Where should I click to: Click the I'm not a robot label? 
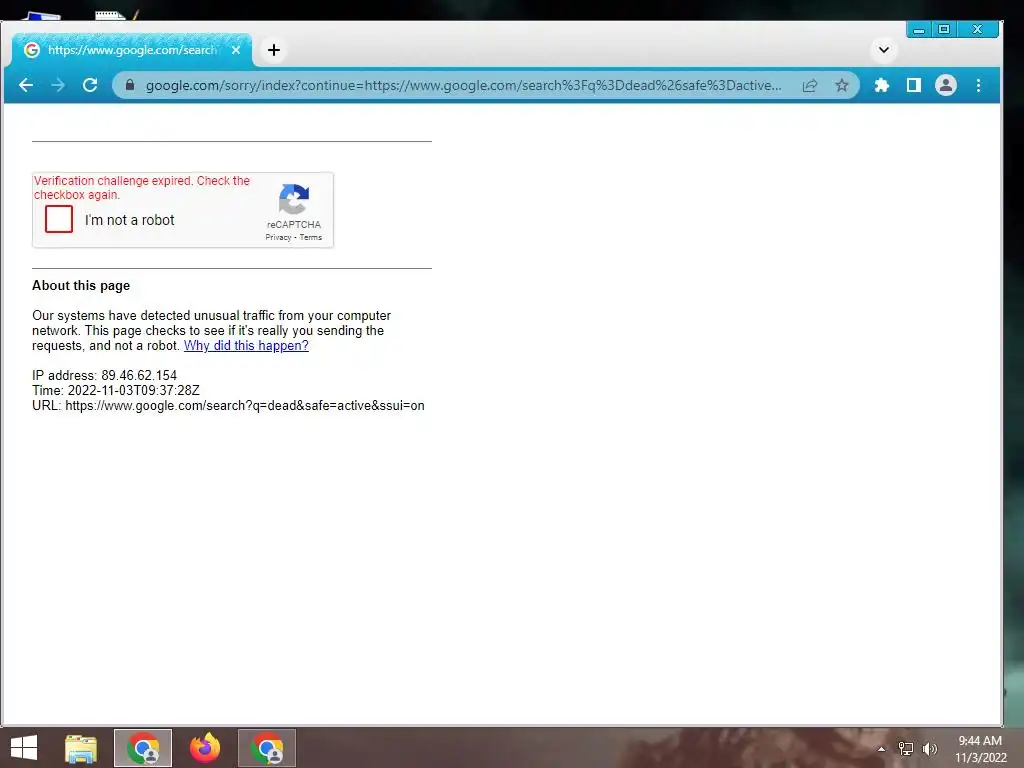coord(129,220)
